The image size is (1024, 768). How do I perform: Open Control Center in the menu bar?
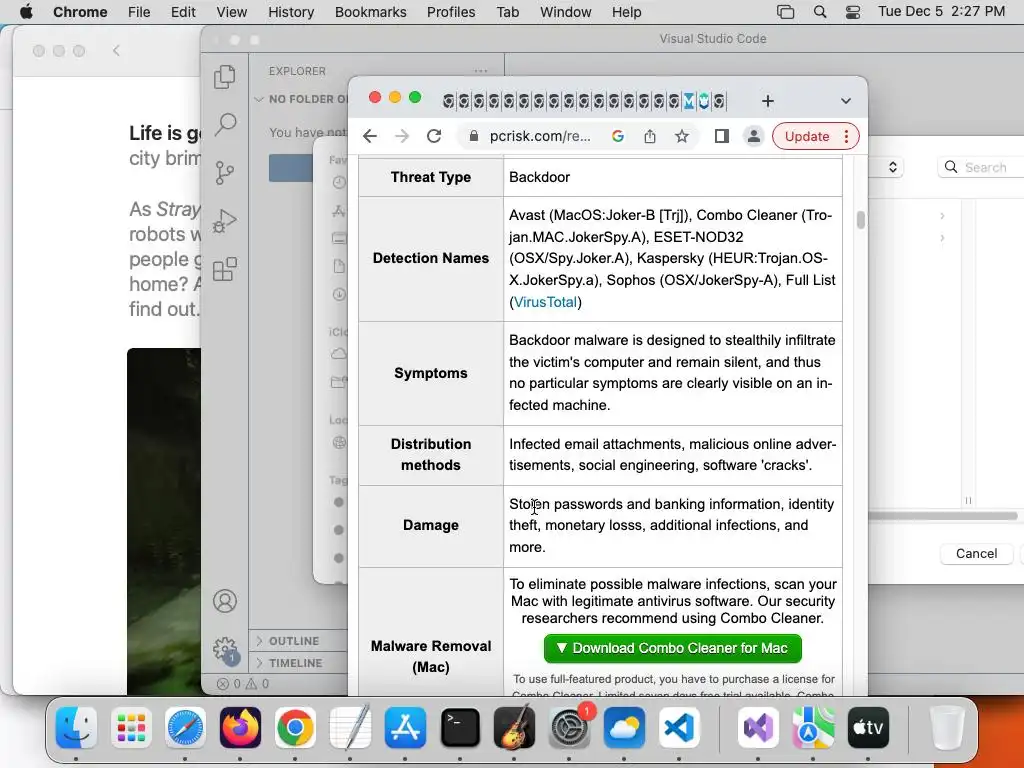[853, 12]
